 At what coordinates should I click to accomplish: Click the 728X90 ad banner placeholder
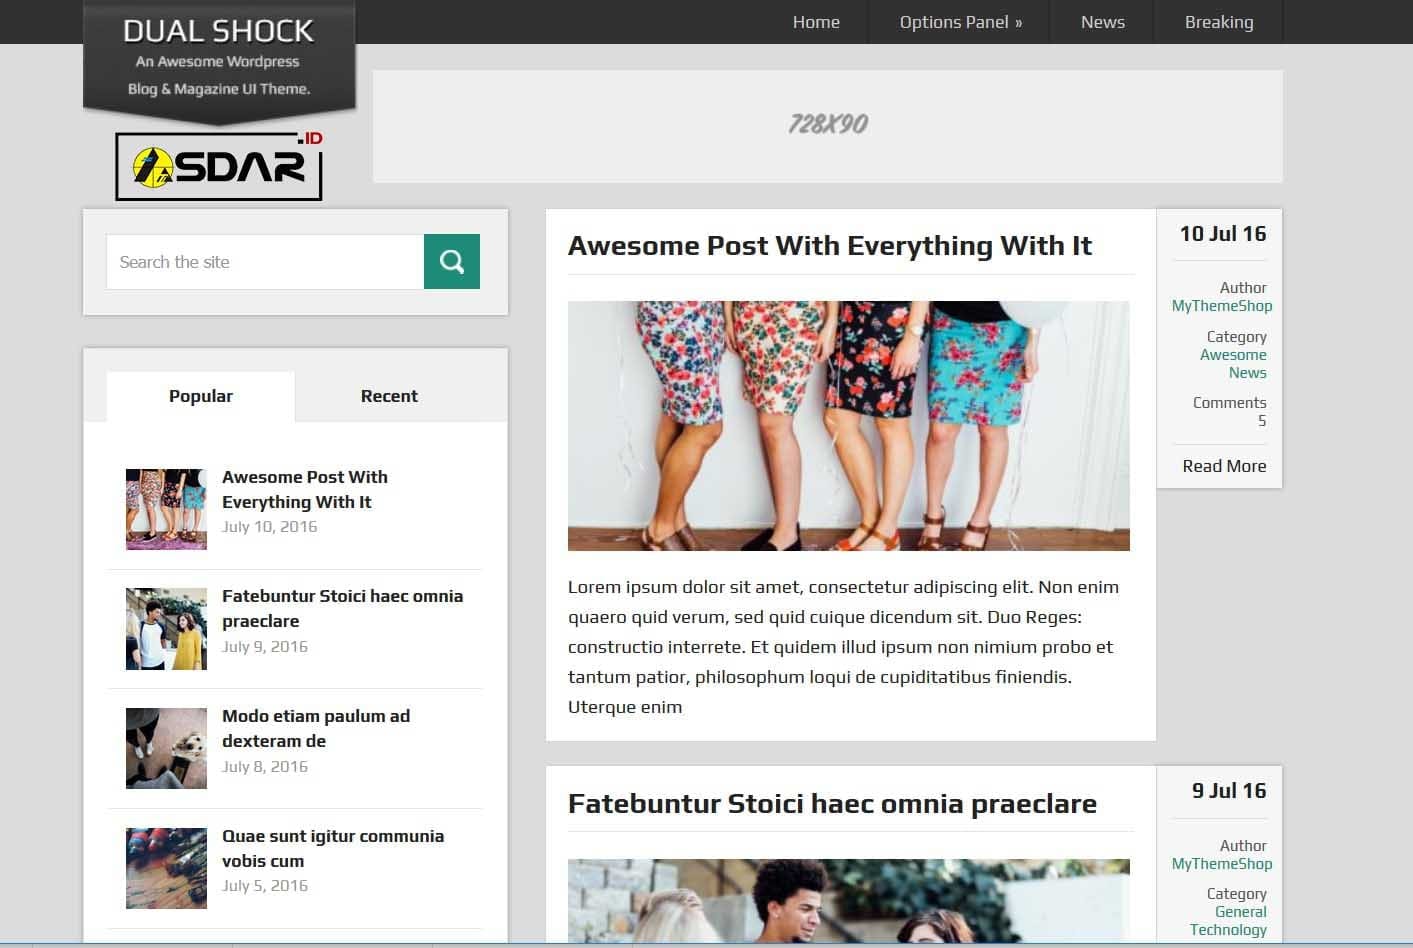click(x=828, y=126)
